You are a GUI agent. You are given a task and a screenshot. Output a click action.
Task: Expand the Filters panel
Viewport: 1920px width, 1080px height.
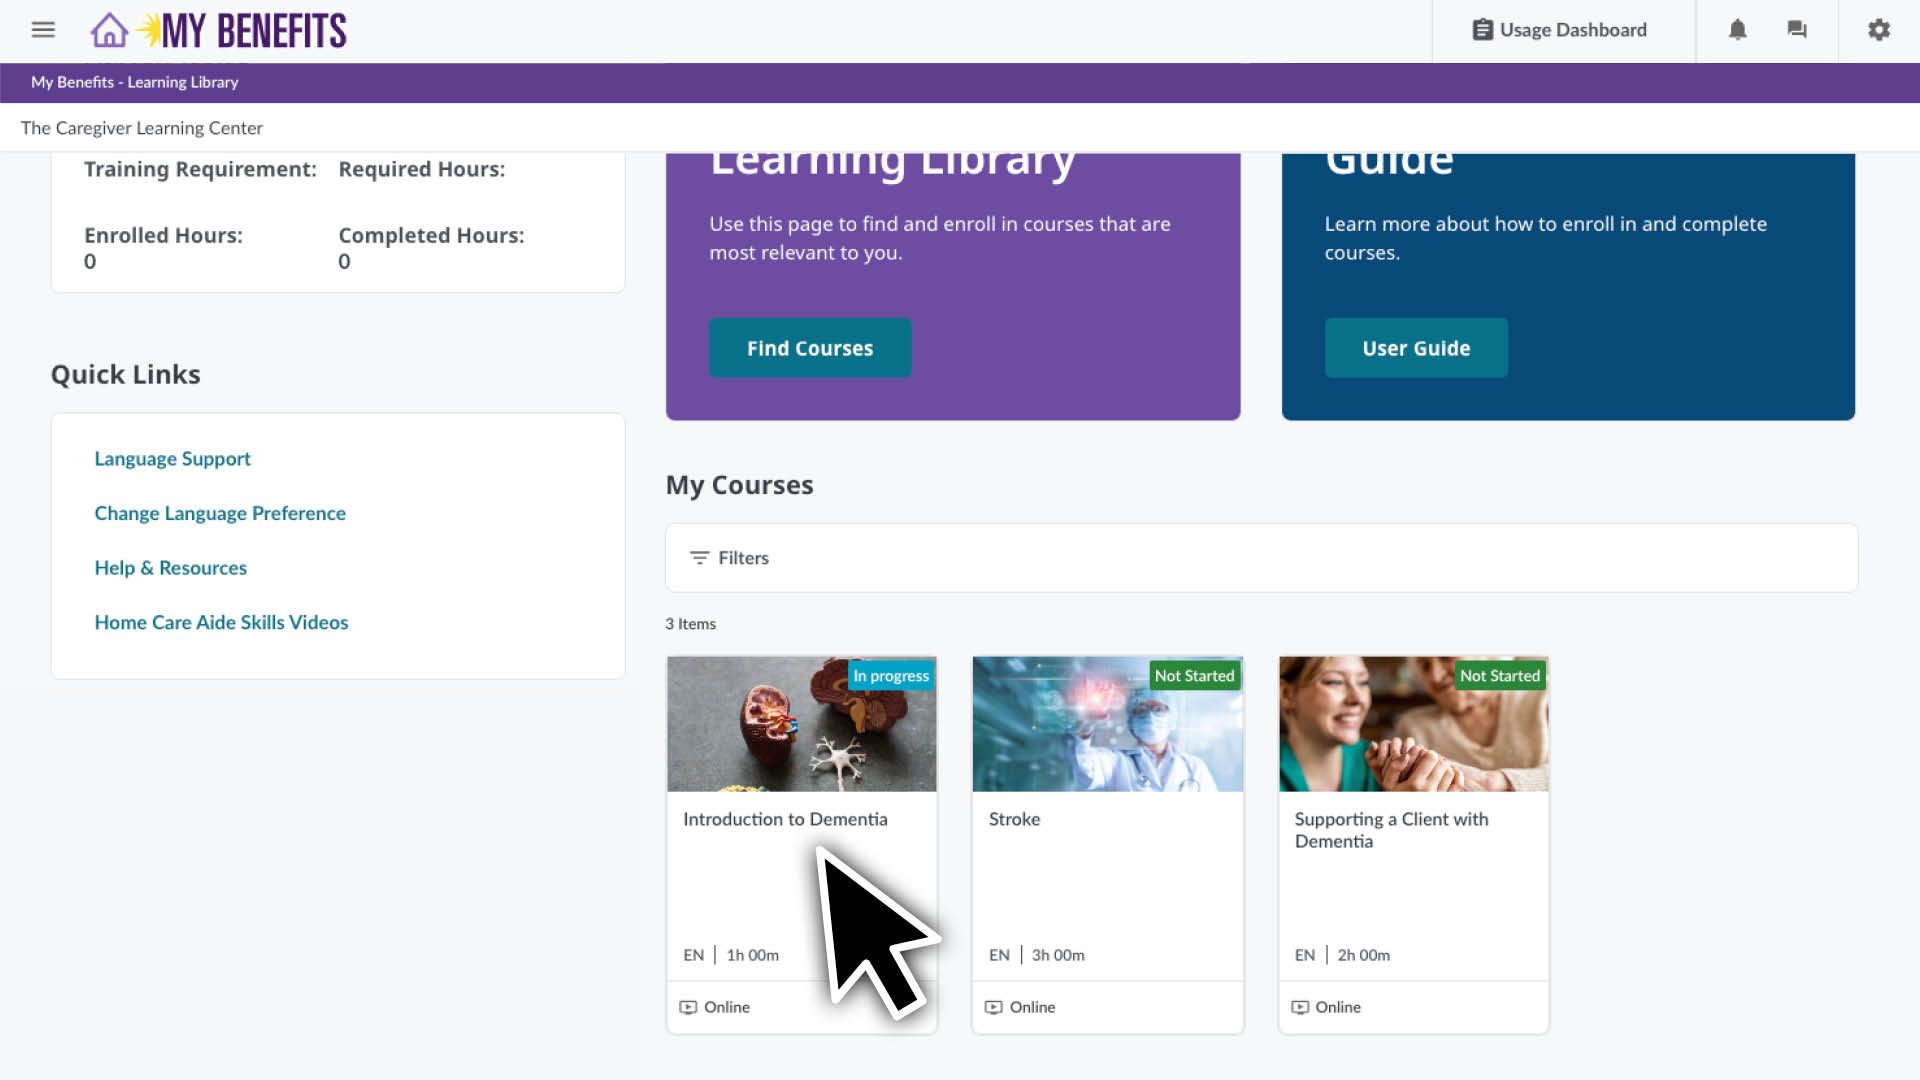(743, 558)
